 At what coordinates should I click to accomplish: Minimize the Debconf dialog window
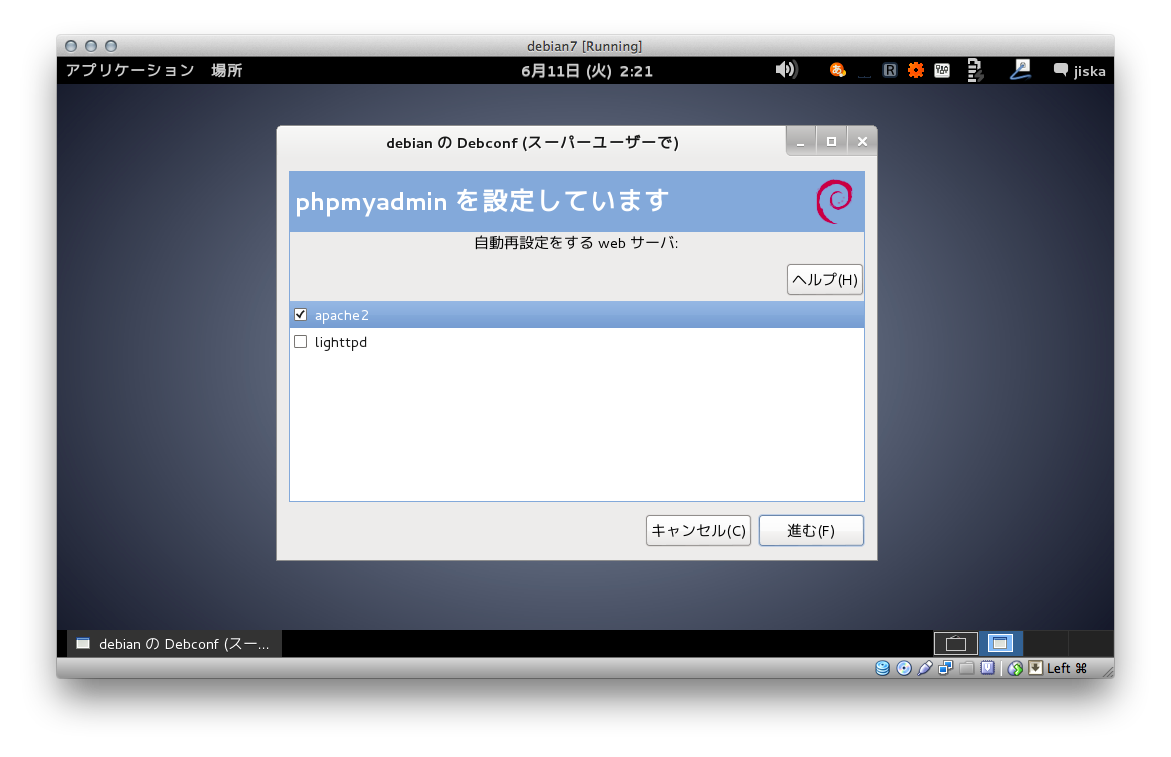point(801,141)
